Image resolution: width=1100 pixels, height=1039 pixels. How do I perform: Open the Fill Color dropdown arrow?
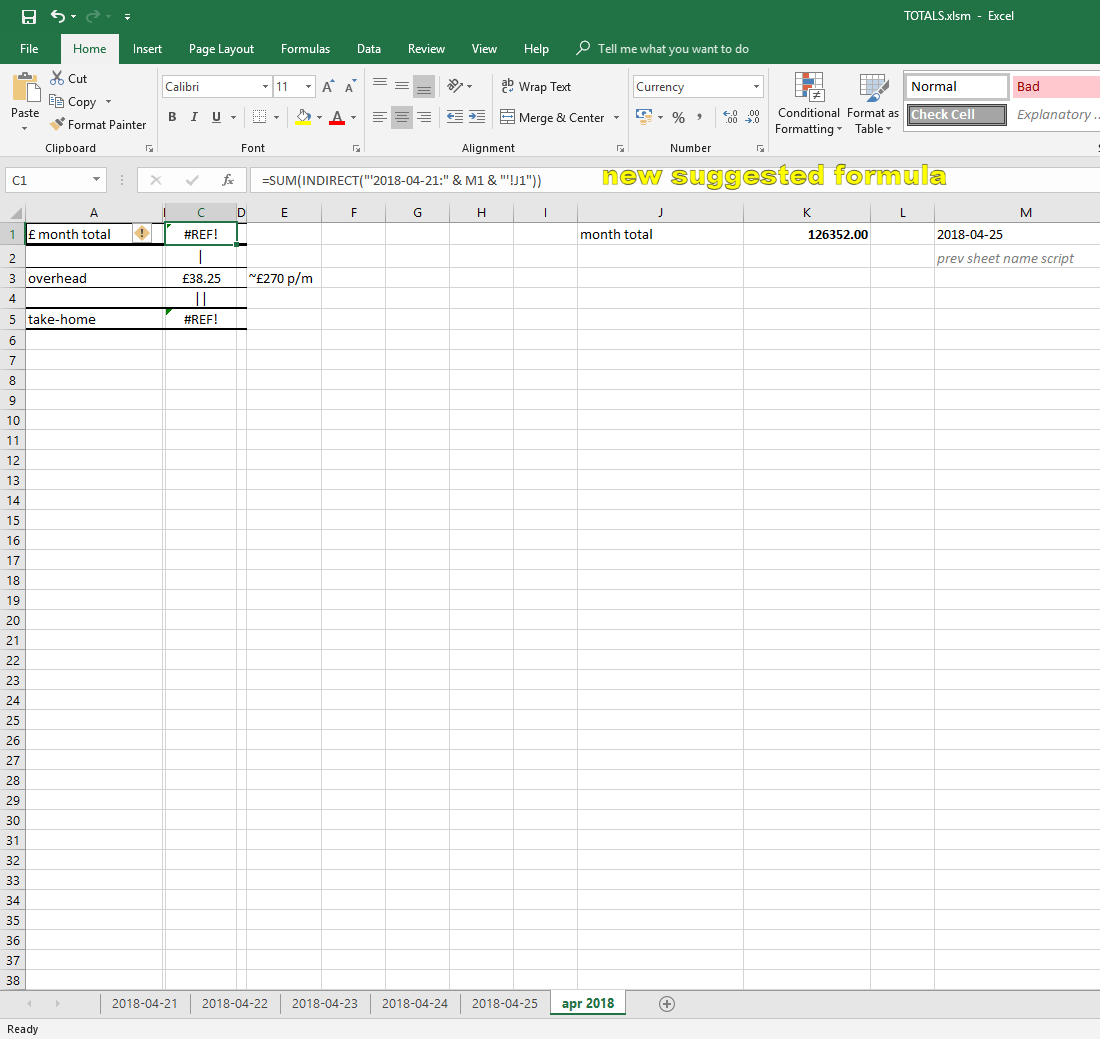tap(320, 117)
